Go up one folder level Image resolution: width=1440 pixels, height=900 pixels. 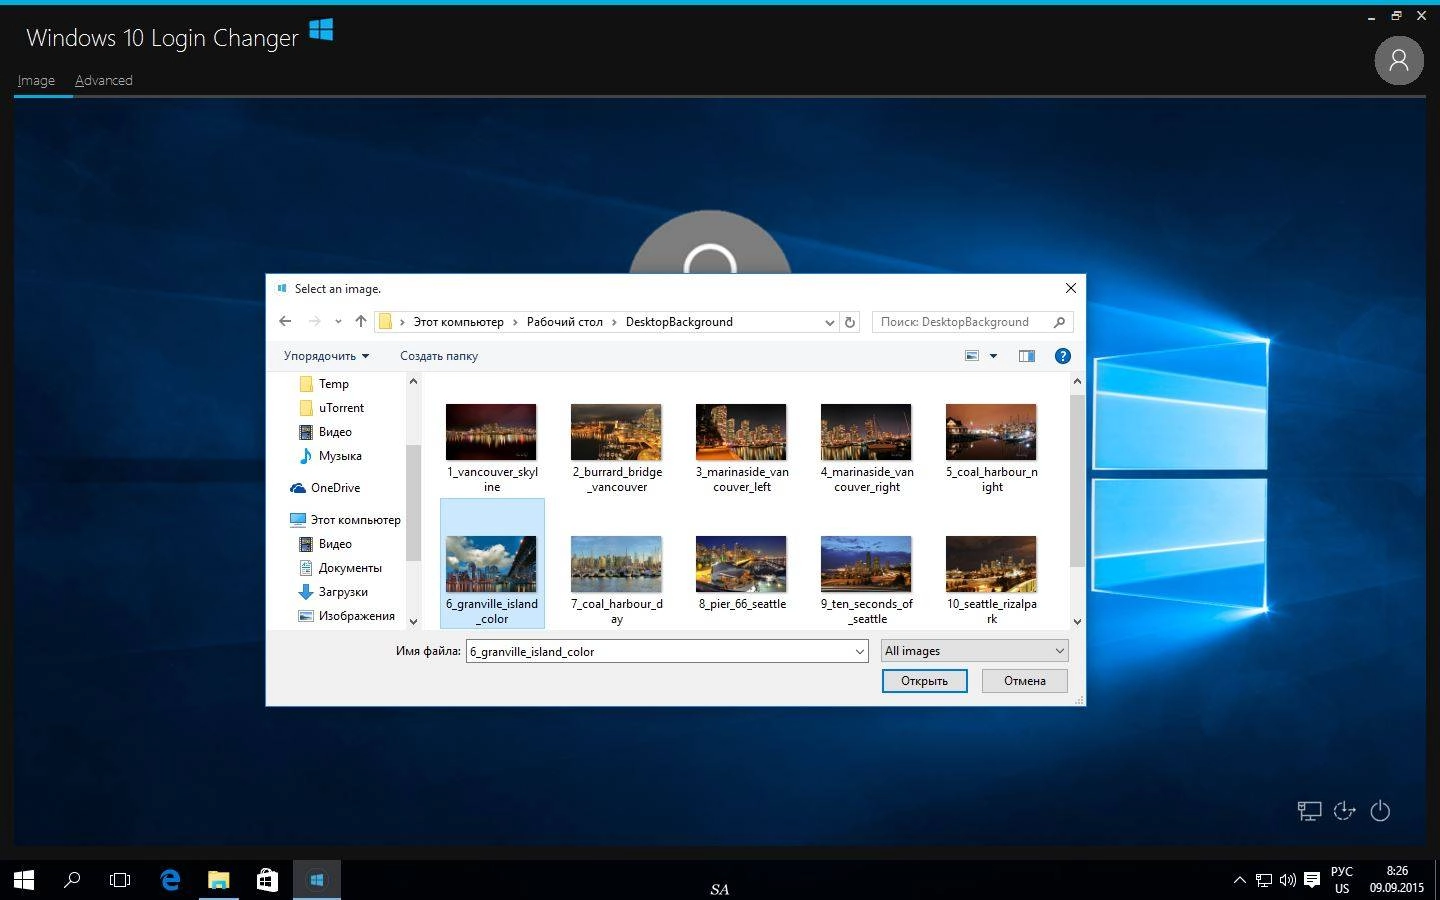click(x=361, y=321)
